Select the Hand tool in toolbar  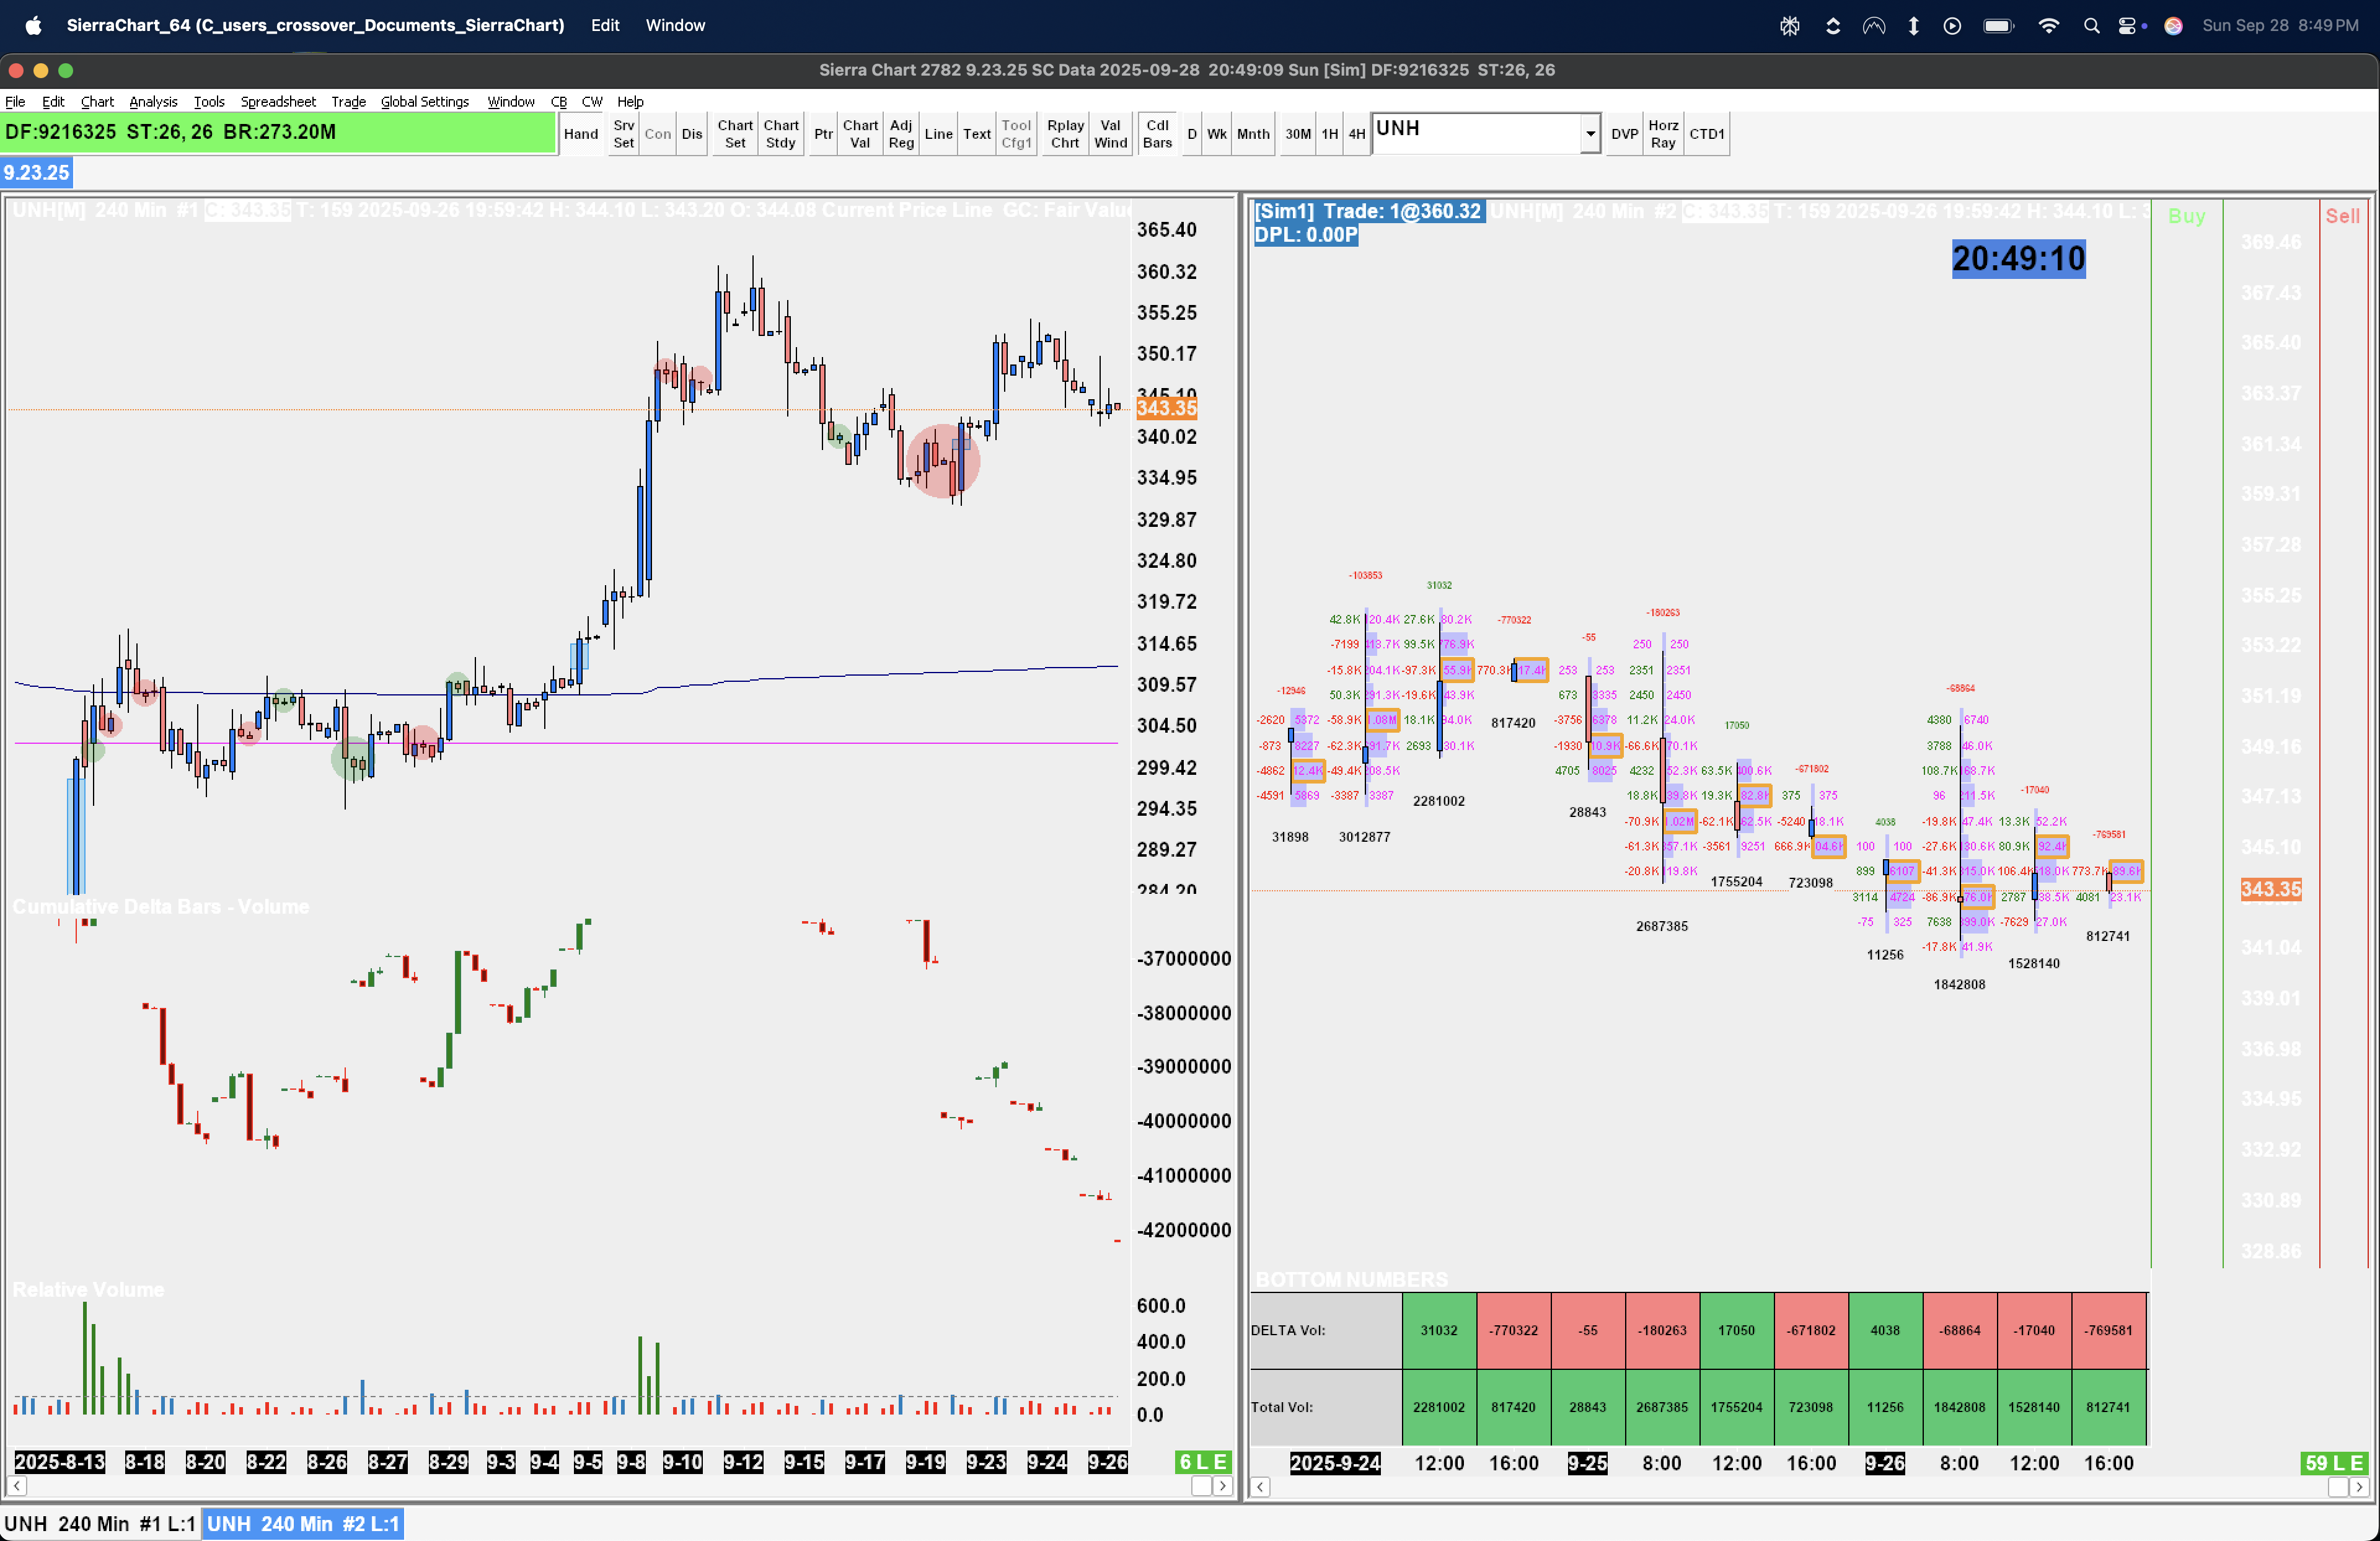point(580,134)
